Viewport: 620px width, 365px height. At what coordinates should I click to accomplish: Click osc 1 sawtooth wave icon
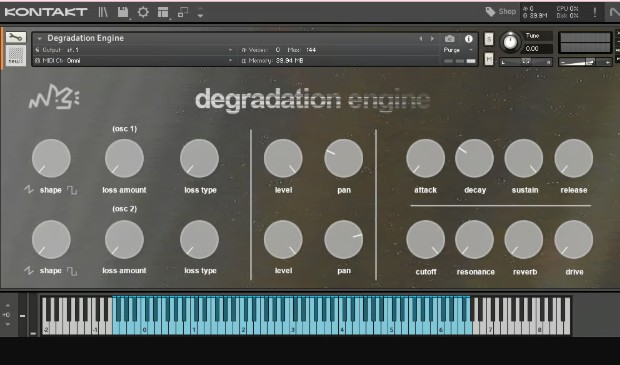[29, 189]
